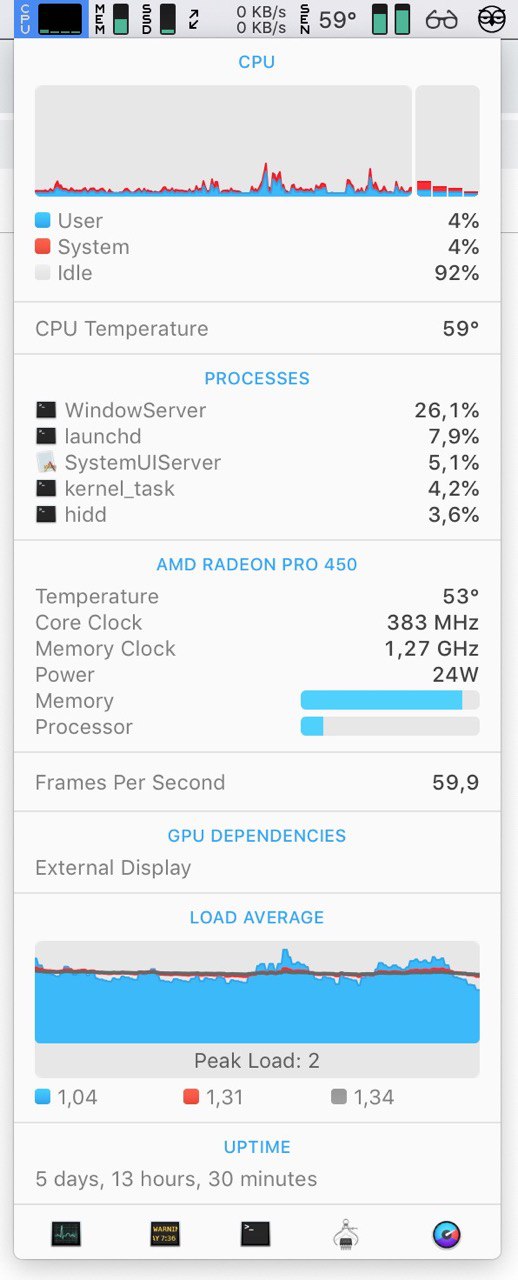Click the owl face menu bar icon
This screenshot has width=518, height=1280.
pyautogui.click(x=491, y=19)
